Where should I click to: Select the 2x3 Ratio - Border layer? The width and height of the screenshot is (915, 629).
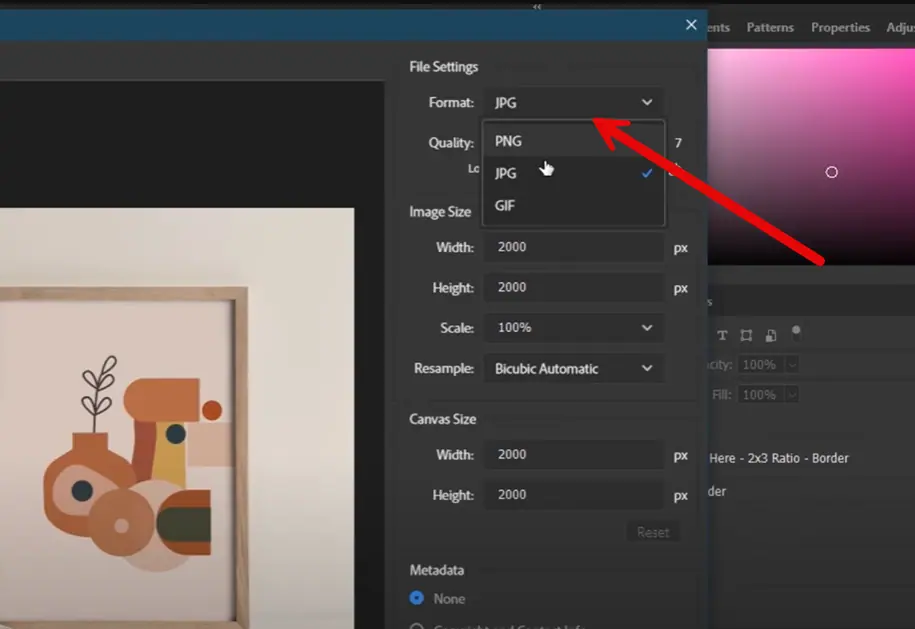tap(780, 458)
